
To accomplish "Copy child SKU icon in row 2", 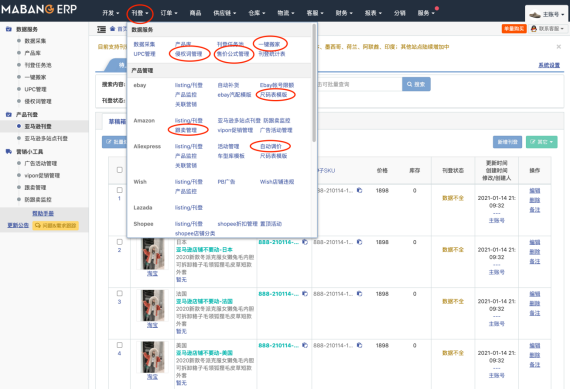I will pos(359,242).
